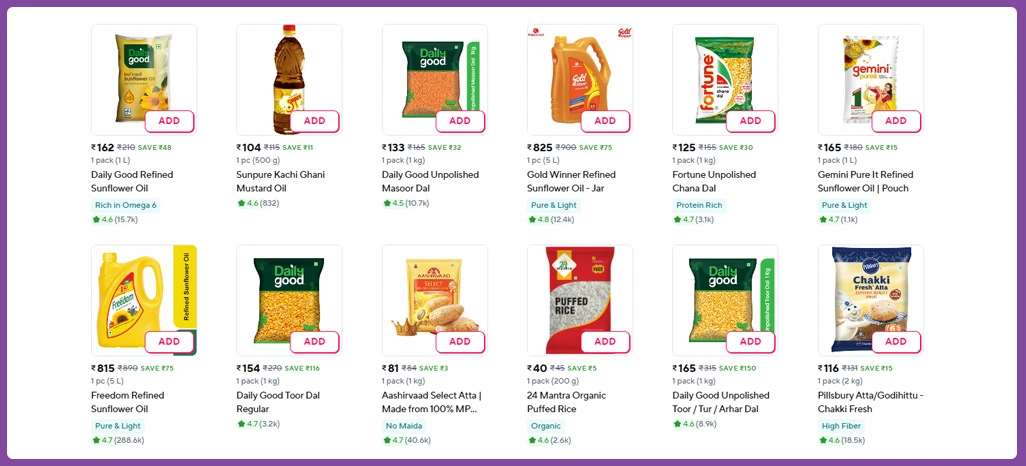Image resolution: width=1026 pixels, height=466 pixels.
Task: Add Freedom Refined Sunflower Oil to cart
Action: tap(169, 342)
